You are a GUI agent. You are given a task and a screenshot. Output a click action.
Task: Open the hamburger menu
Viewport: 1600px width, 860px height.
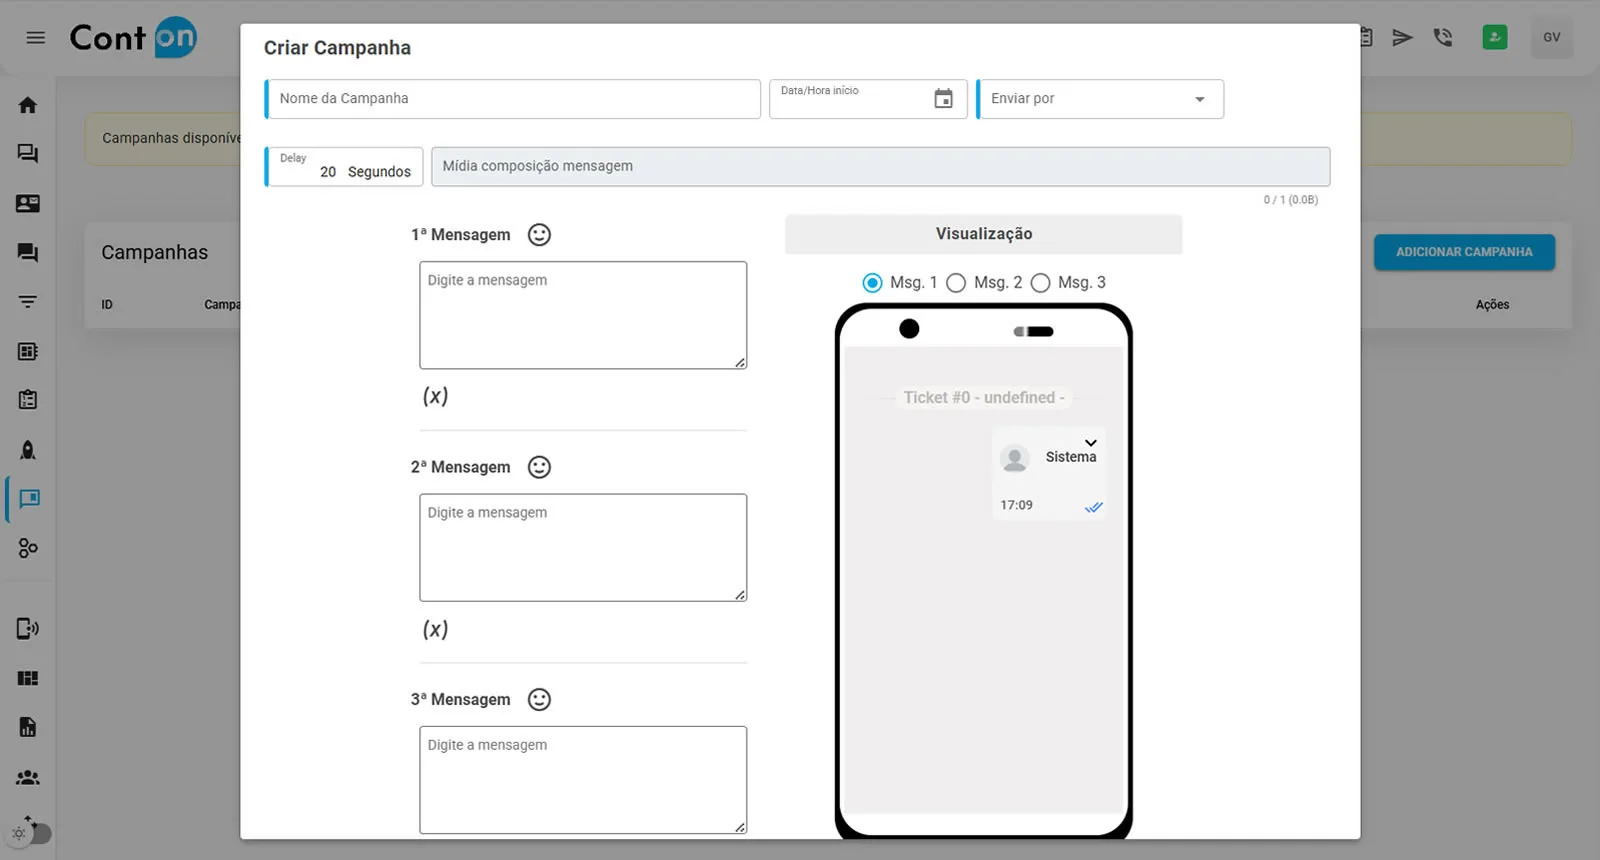(36, 38)
